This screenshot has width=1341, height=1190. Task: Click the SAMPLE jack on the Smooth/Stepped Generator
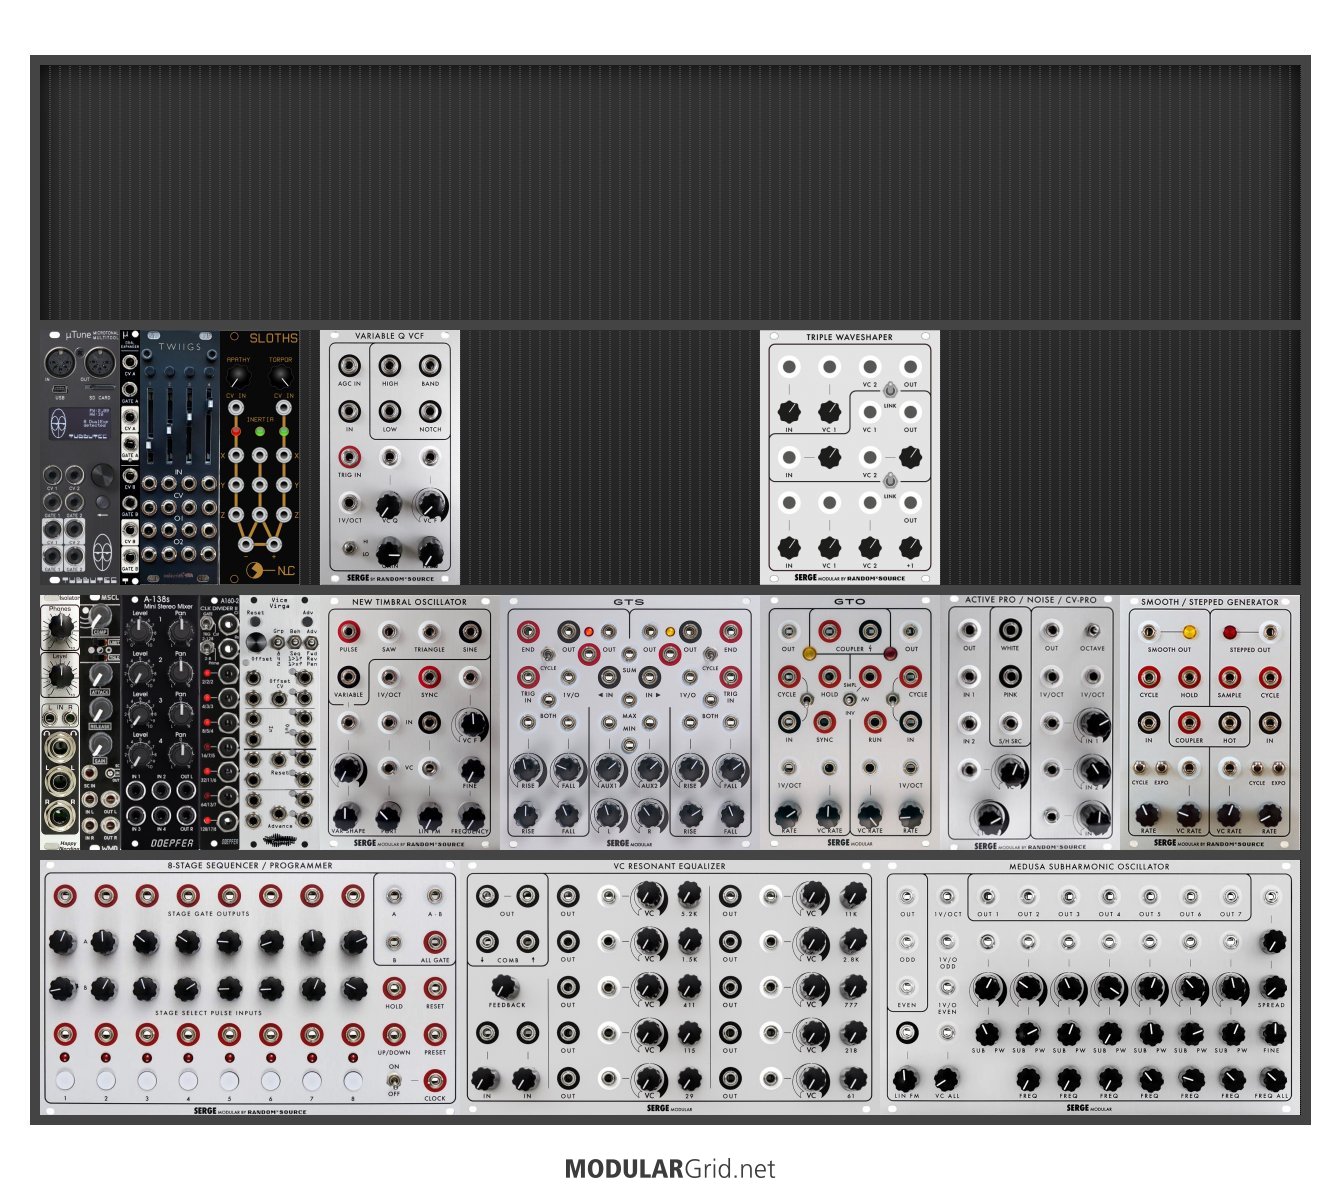pos(1229,677)
